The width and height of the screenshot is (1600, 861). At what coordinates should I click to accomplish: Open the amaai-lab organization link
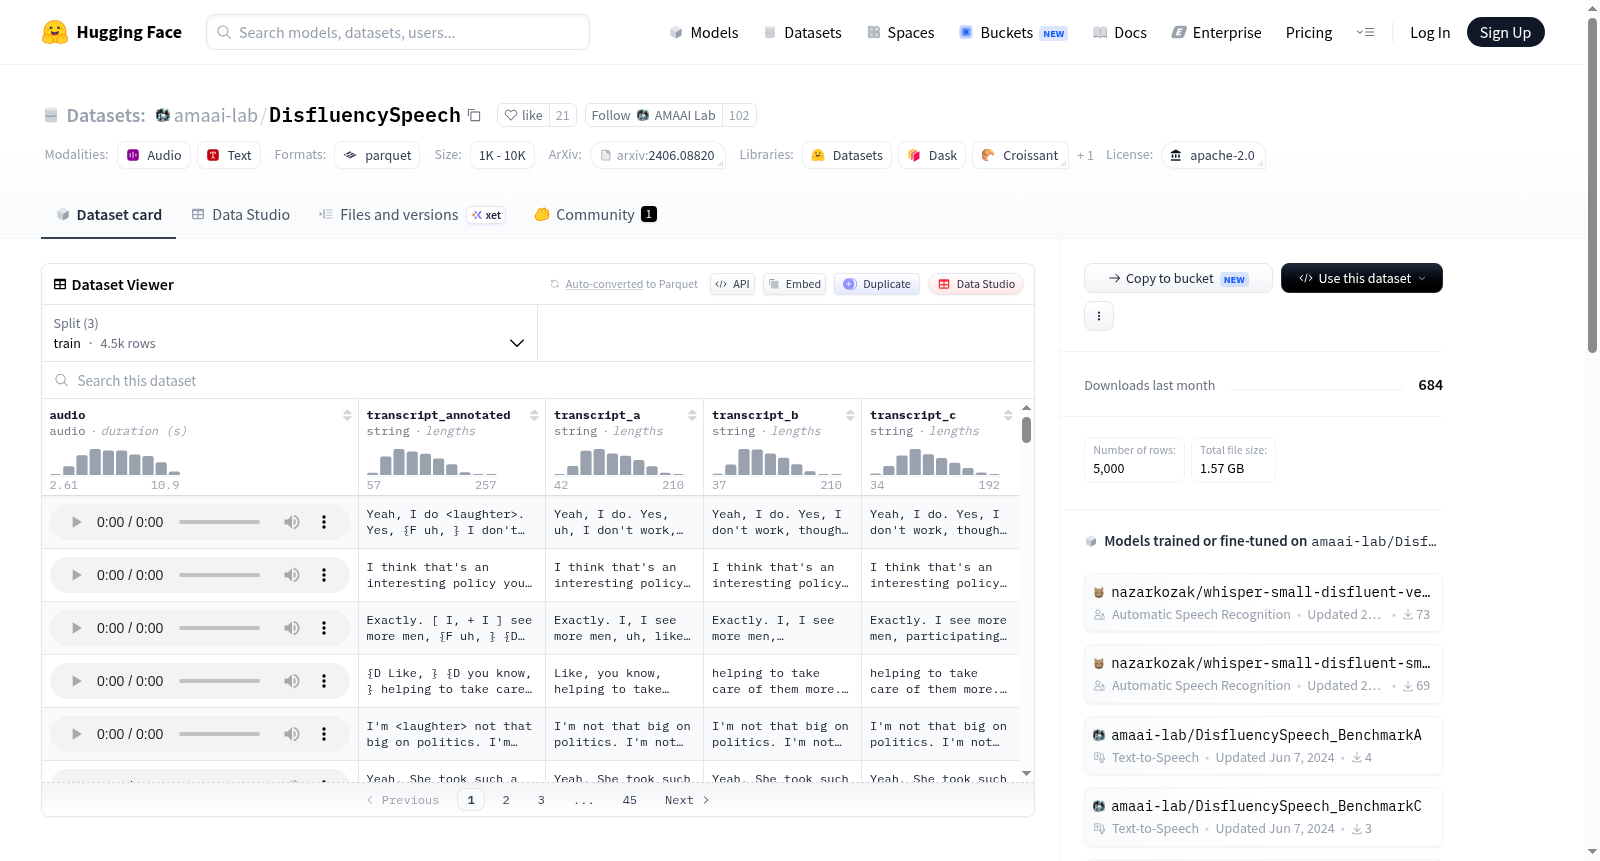click(x=215, y=115)
